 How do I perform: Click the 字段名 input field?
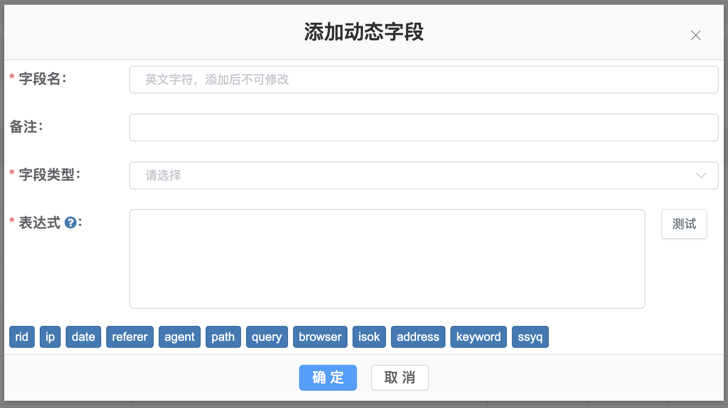(x=423, y=80)
